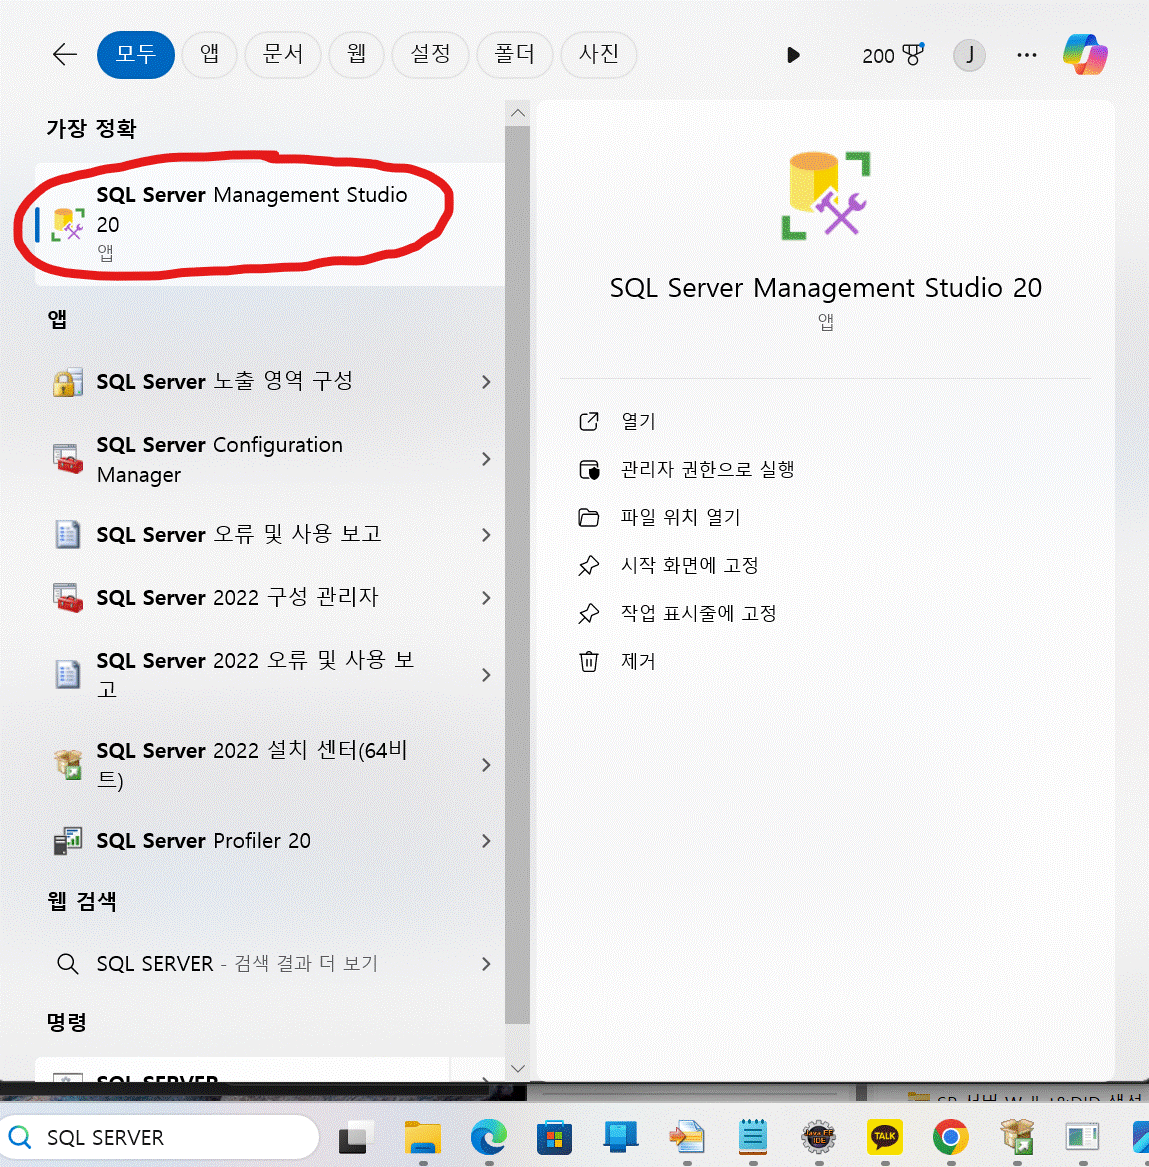Open the J user account avatar
Viewport: 1149px width, 1167px height.
click(969, 55)
